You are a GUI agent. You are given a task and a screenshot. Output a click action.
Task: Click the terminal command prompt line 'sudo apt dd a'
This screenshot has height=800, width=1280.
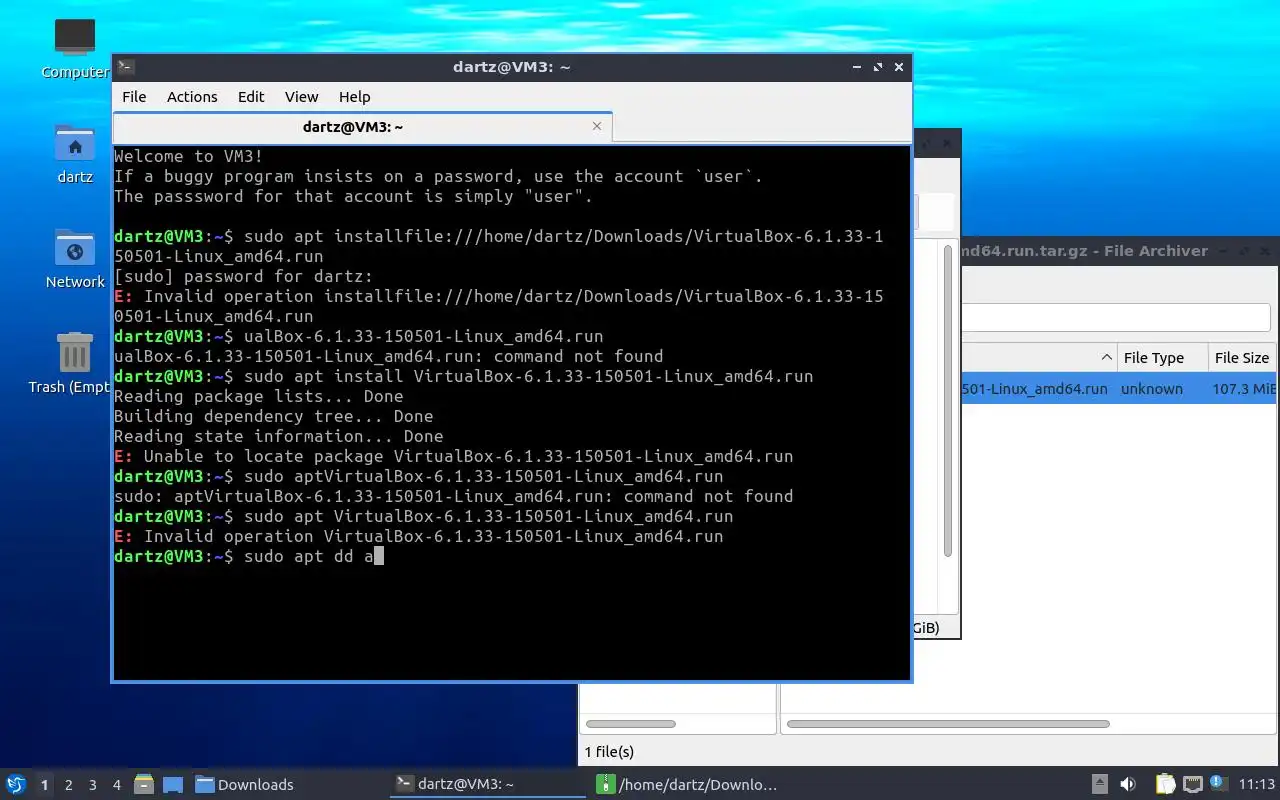coord(249,556)
